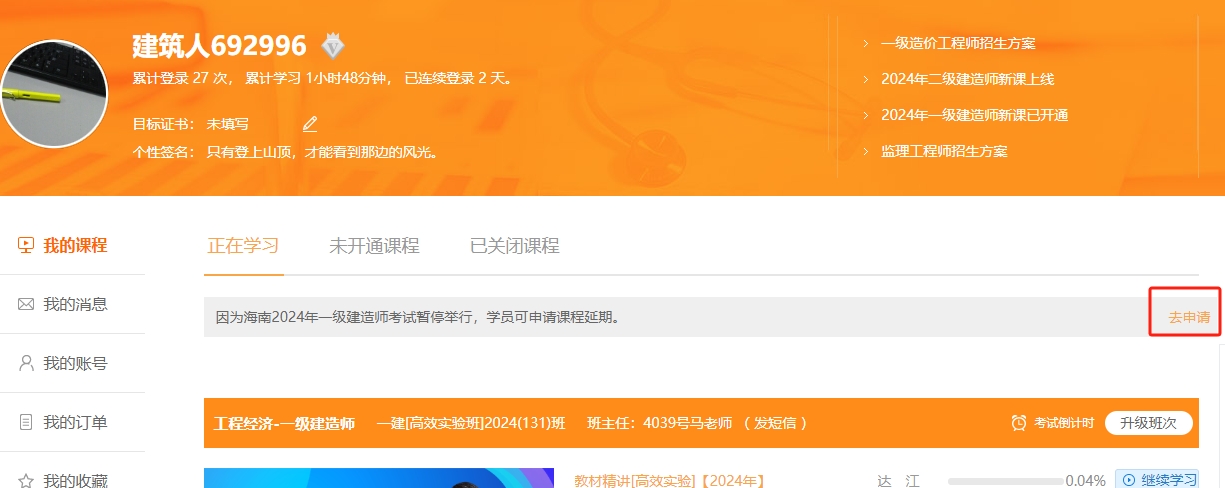
Task: Click the alarm clock 考试倒计时 icon
Action: click(x=1019, y=423)
